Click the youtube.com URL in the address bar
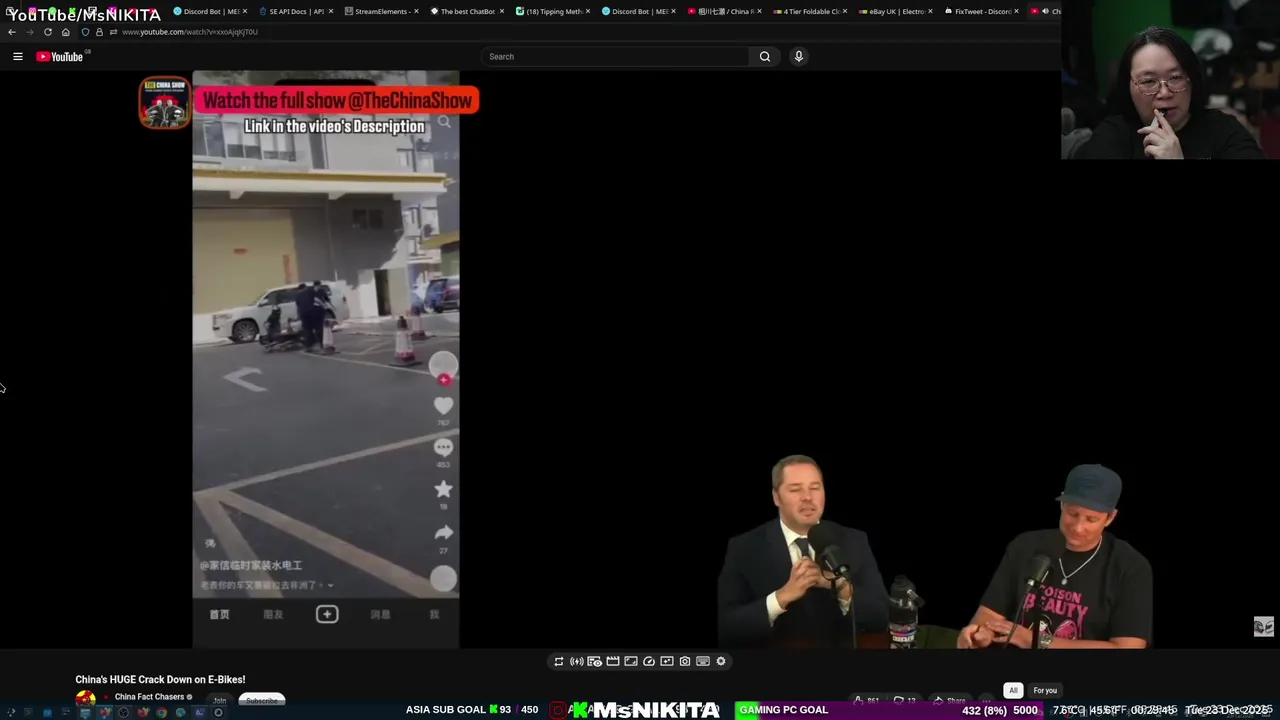Image resolution: width=1280 pixels, height=720 pixels. click(x=190, y=32)
